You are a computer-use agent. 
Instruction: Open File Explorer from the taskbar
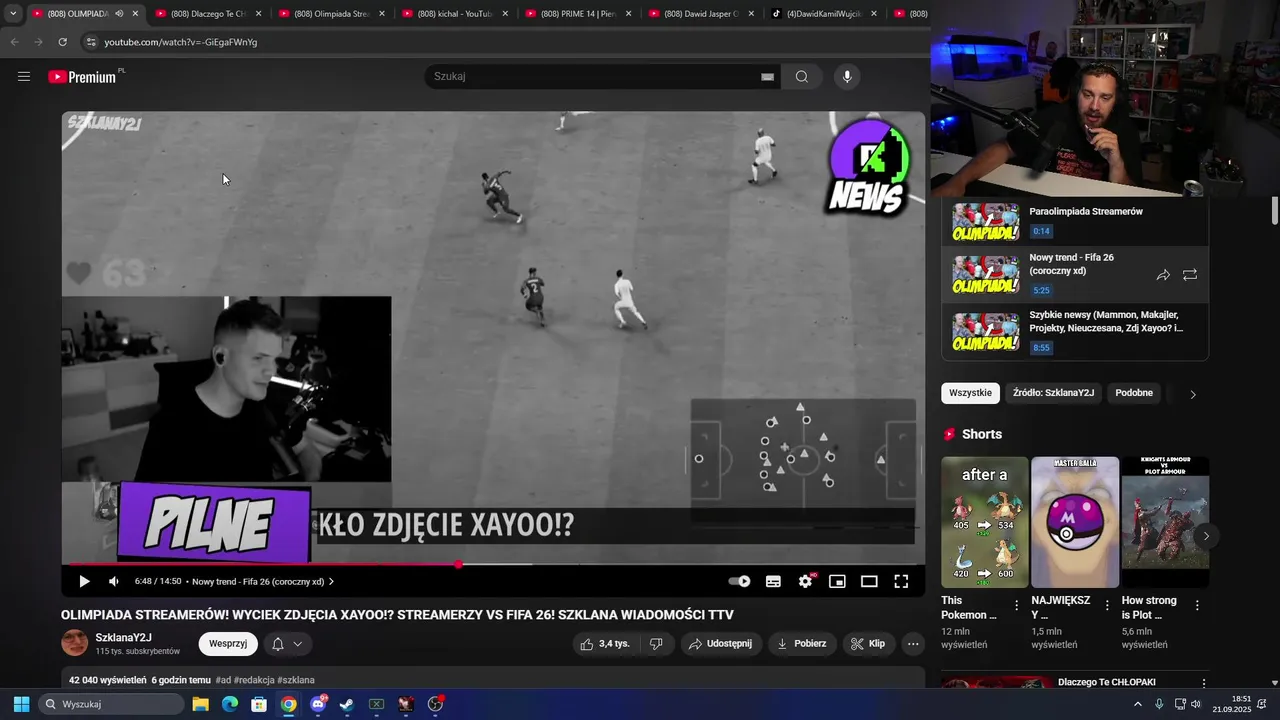200,704
